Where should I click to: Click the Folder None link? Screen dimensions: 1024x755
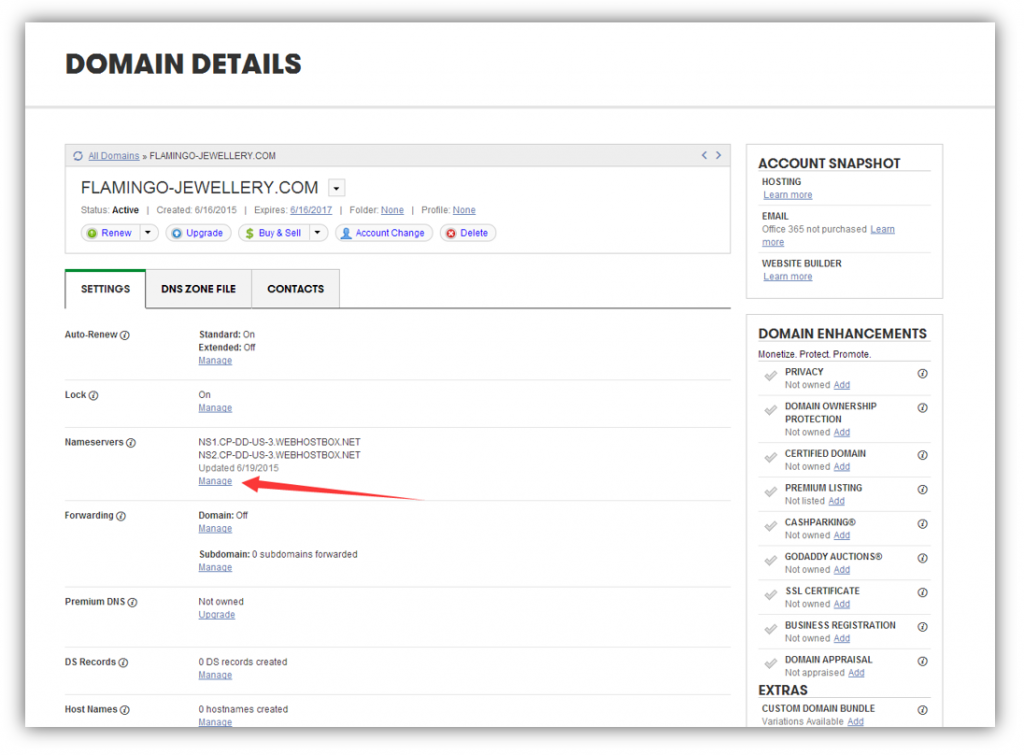(392, 210)
